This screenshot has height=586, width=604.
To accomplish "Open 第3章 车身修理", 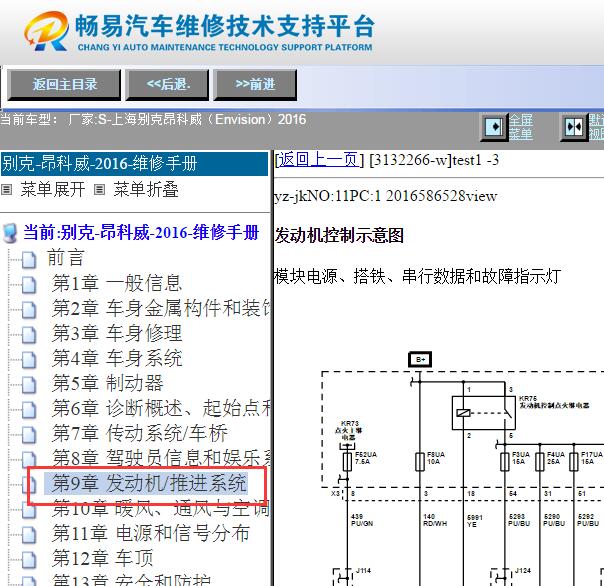I will (117, 333).
